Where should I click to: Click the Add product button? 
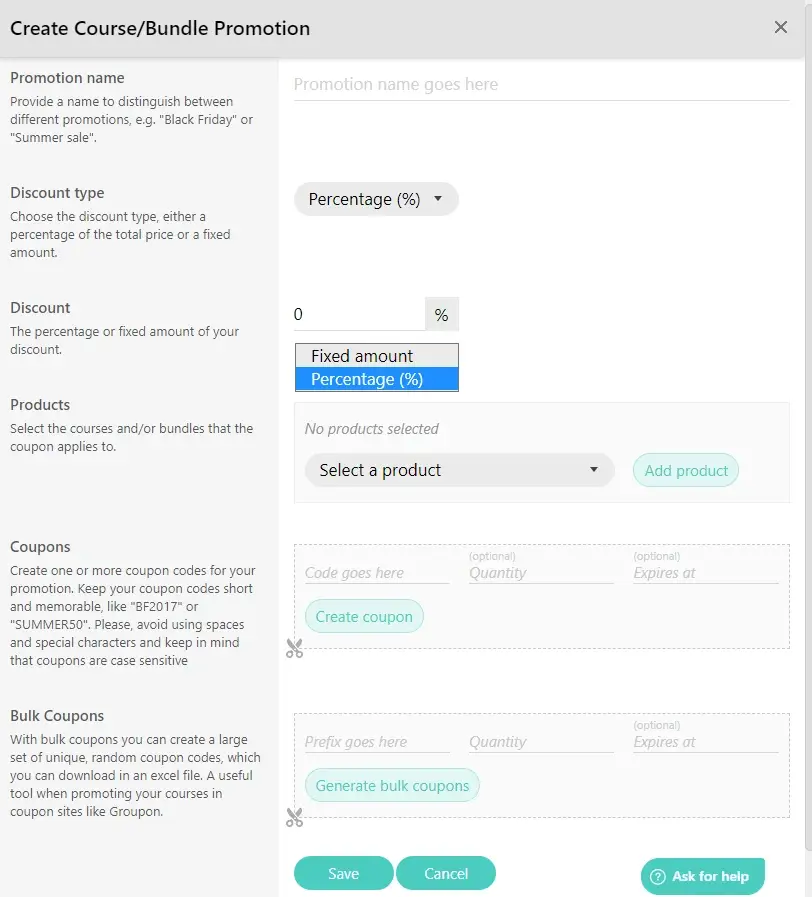coord(686,470)
